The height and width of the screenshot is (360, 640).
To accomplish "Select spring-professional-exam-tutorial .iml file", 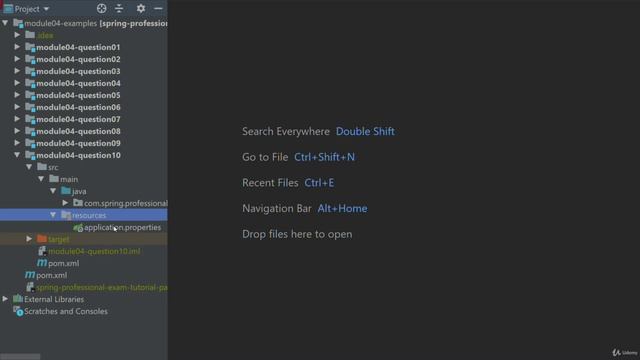I will click(102, 287).
